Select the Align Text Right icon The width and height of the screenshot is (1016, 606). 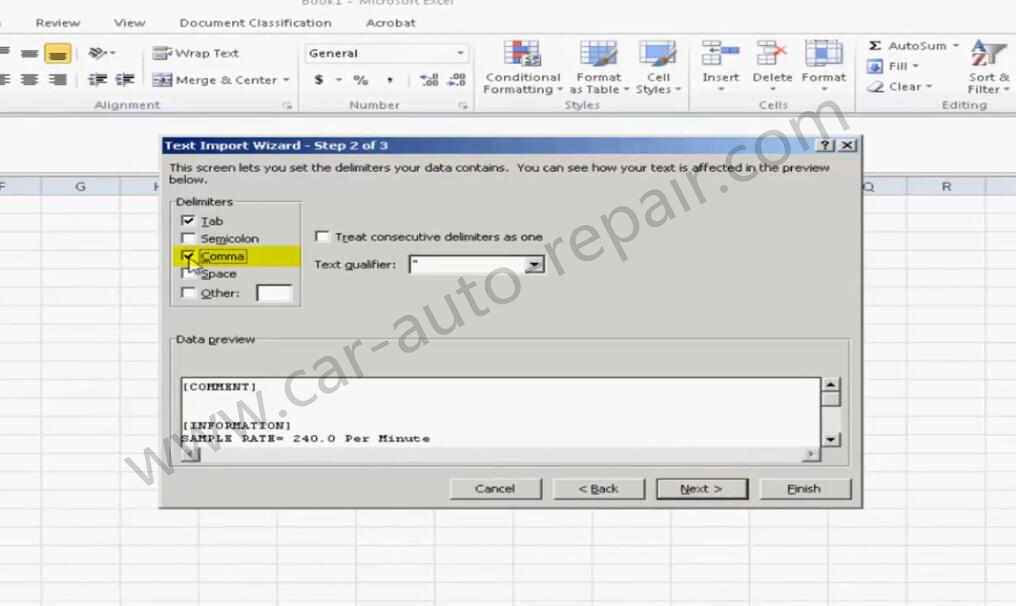(x=58, y=80)
